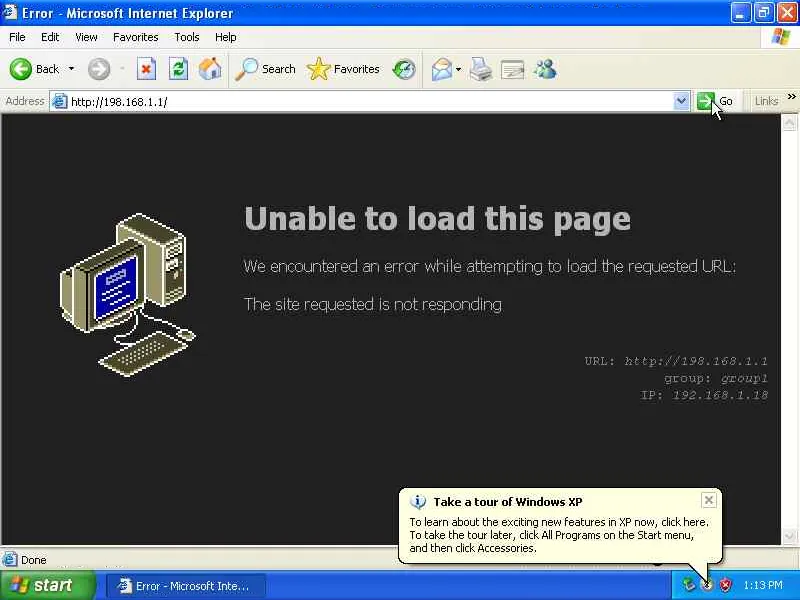Click the network tray icon
800x600 pixels.
pos(689,585)
